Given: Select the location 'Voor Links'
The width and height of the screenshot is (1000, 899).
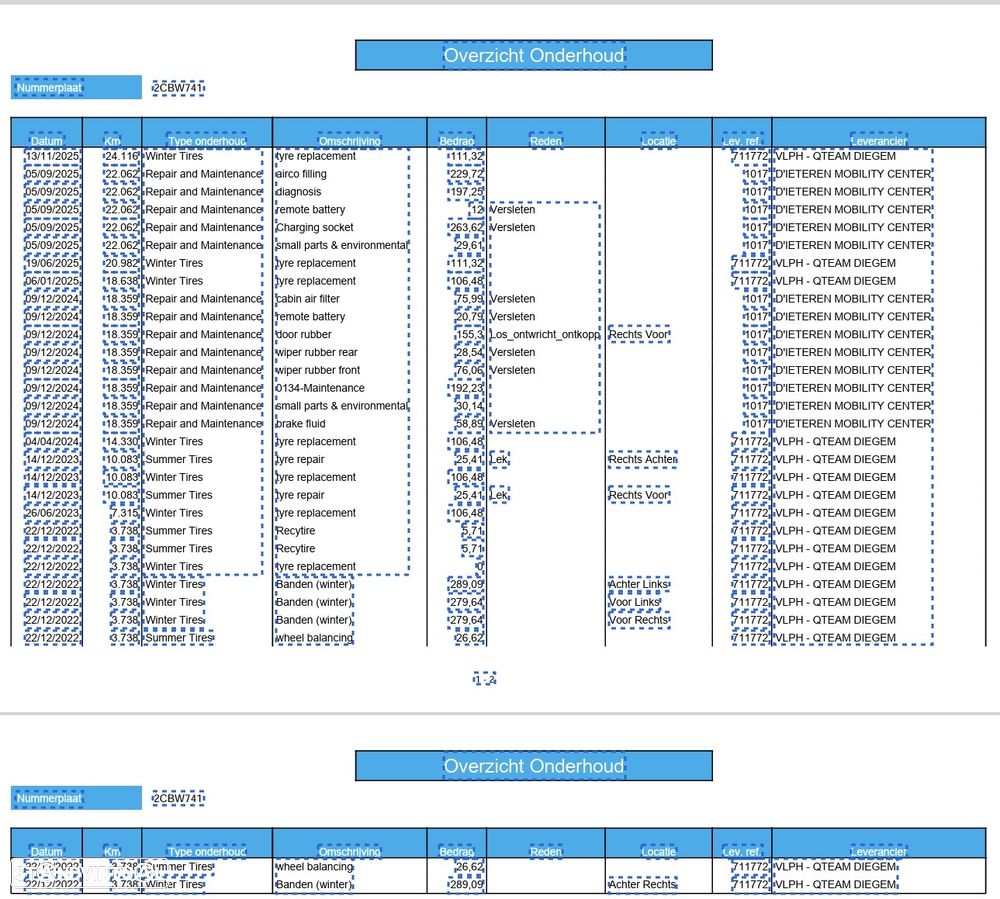Looking at the screenshot, I should [635, 602].
